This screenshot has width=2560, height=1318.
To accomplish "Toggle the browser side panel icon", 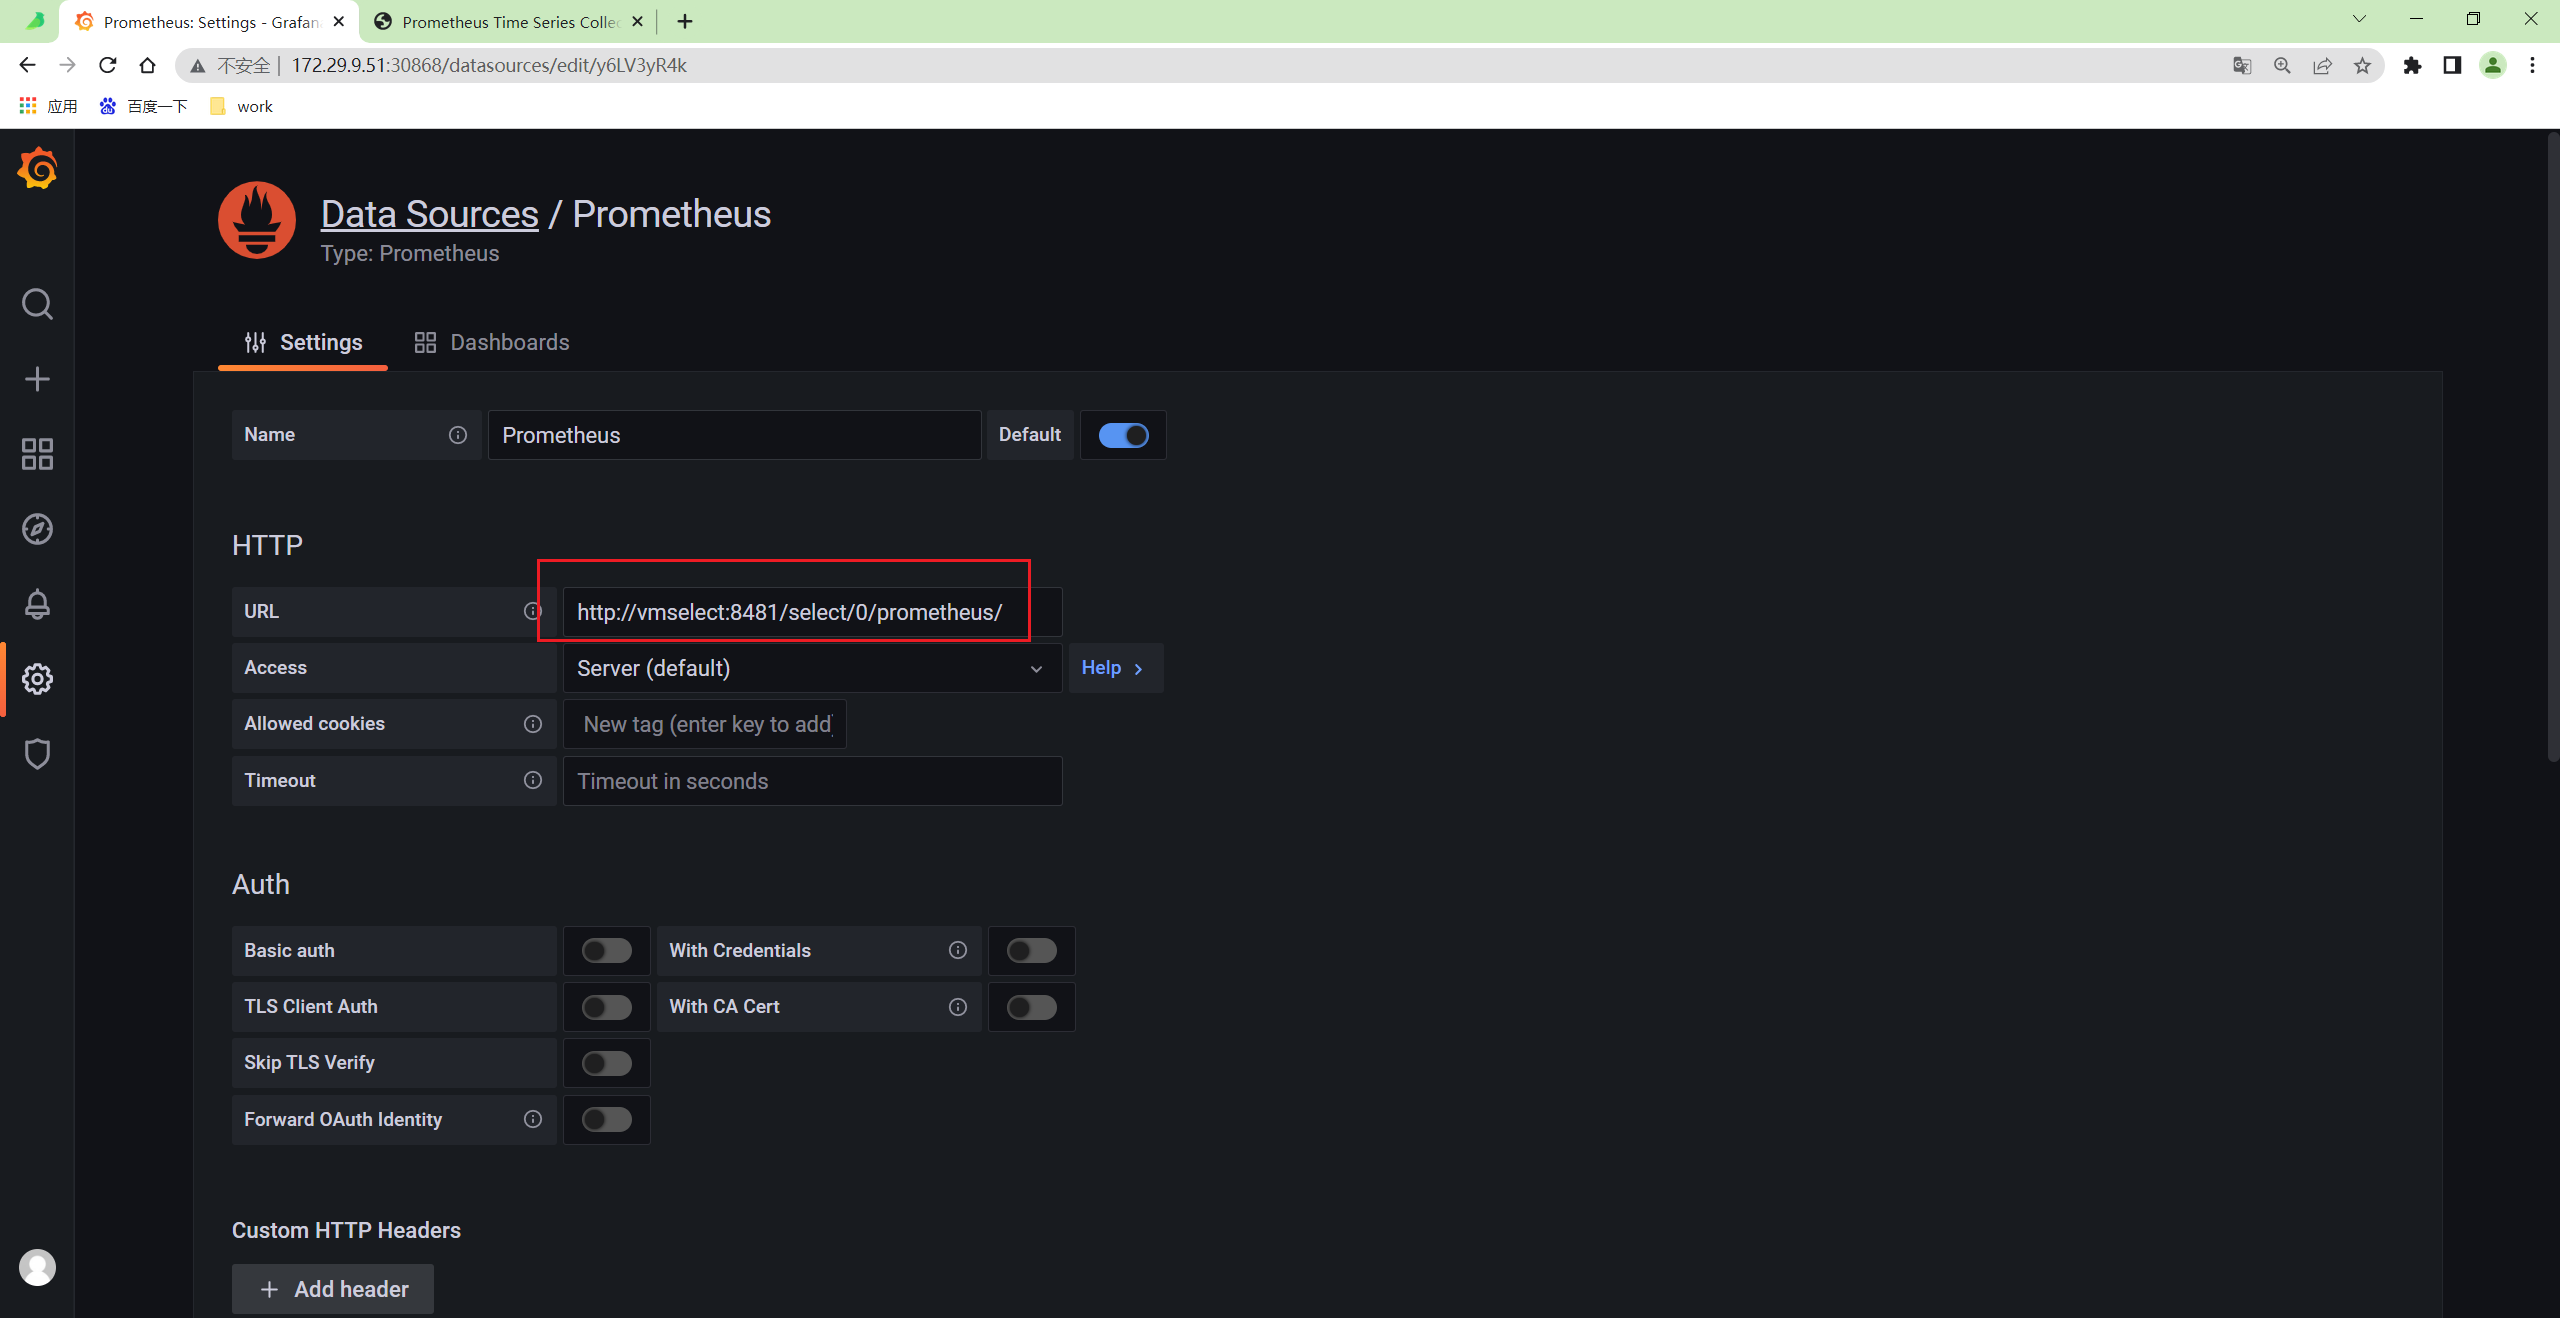I will click(x=2452, y=65).
